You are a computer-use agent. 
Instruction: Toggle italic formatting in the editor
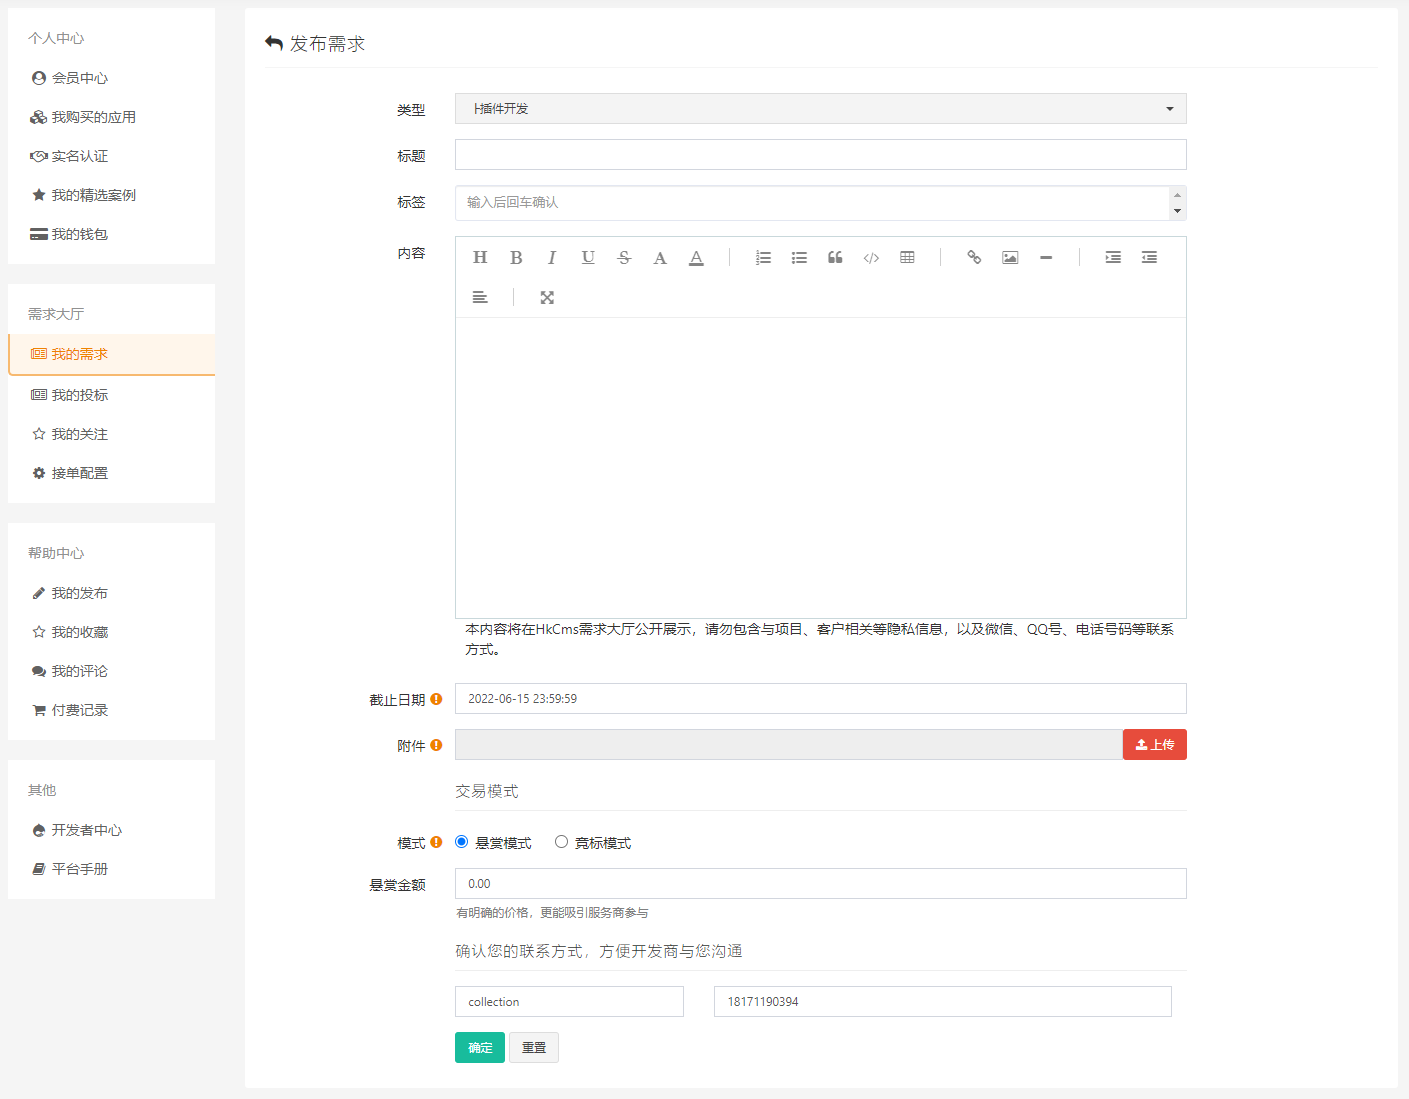click(552, 258)
